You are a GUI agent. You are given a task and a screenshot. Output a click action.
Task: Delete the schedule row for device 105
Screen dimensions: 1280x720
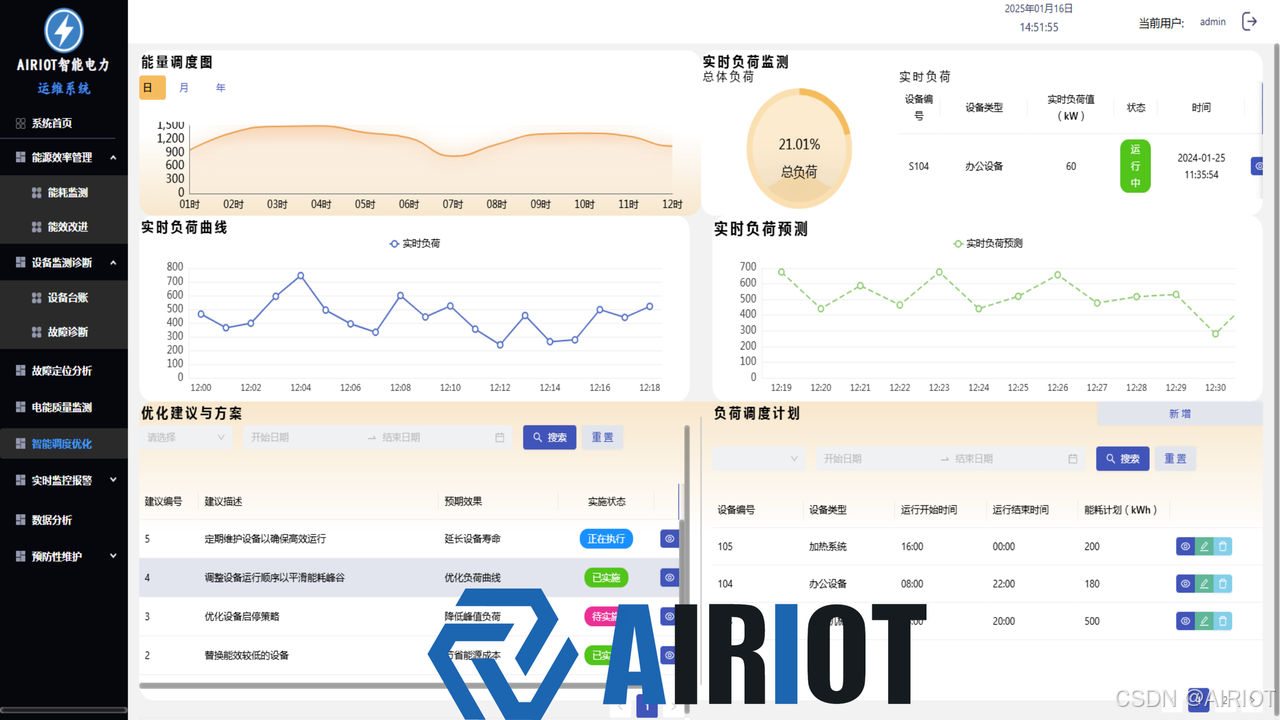pos(1223,546)
